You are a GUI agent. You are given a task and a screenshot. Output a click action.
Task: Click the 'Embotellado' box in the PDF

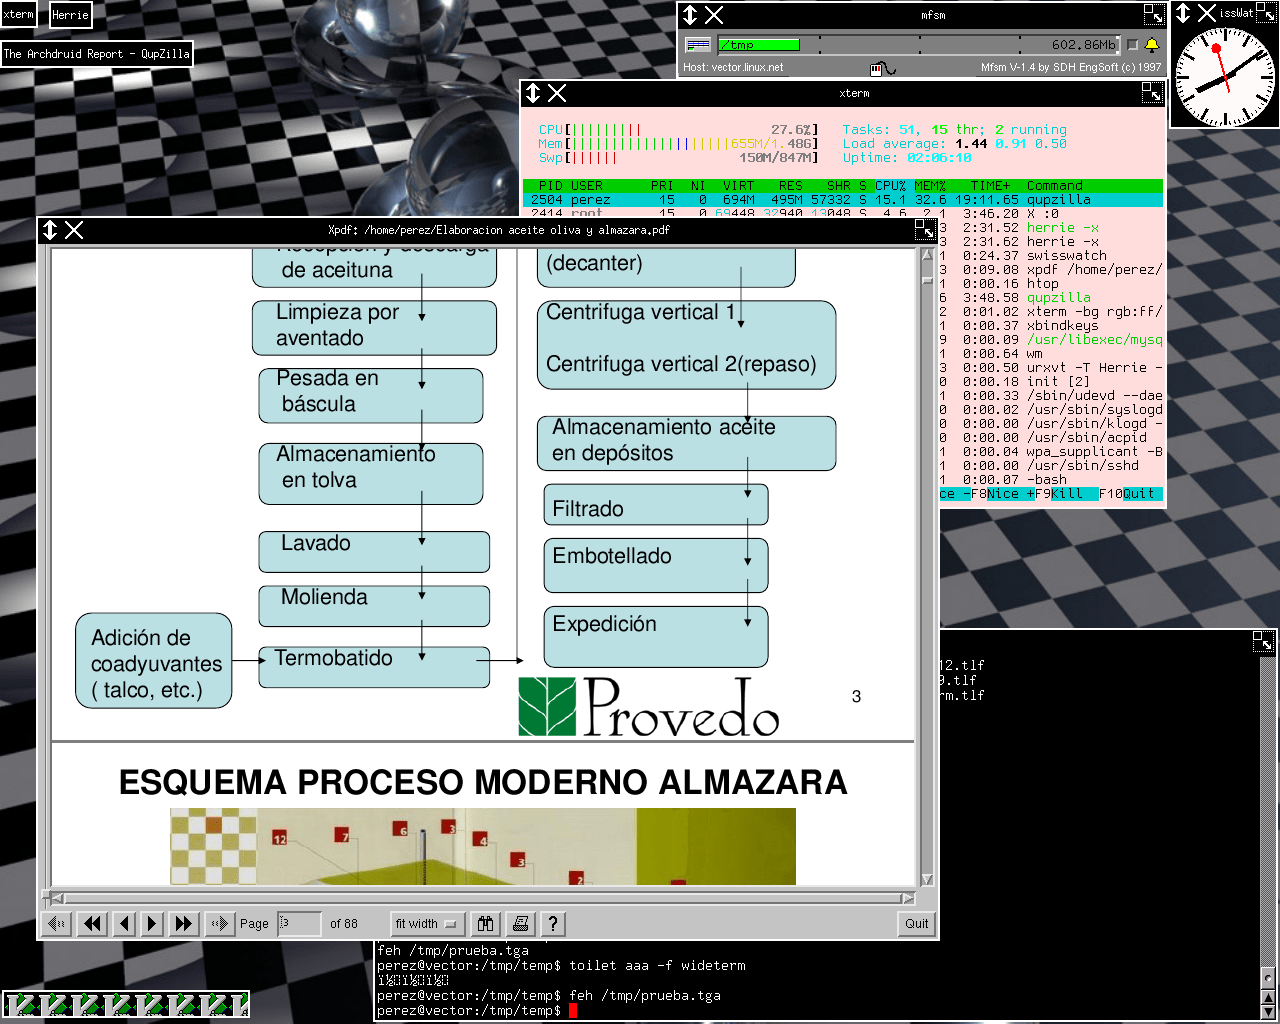click(x=656, y=565)
